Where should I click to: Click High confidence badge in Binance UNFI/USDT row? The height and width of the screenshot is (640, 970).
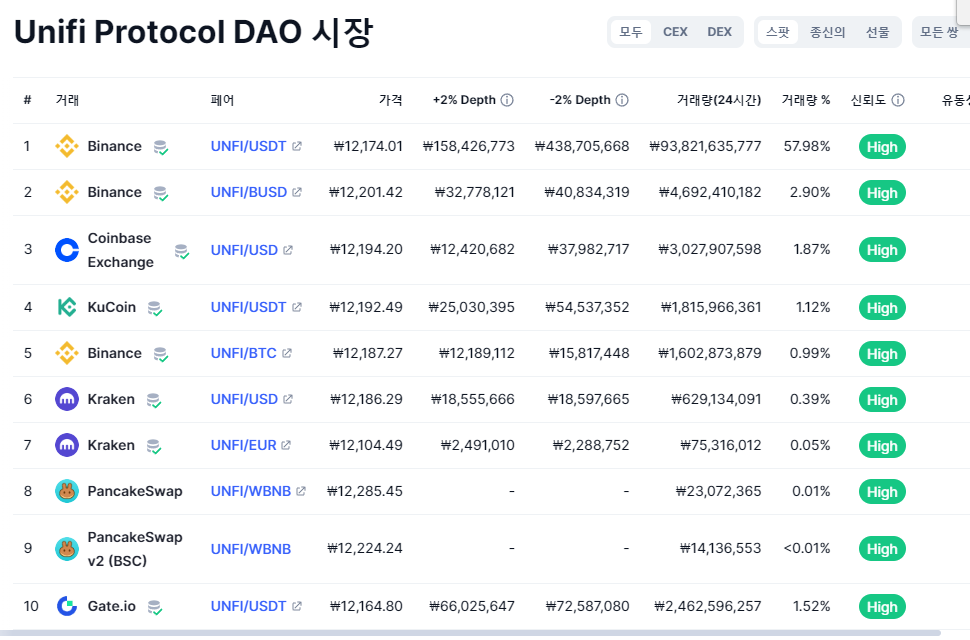pyautogui.click(x=882, y=147)
